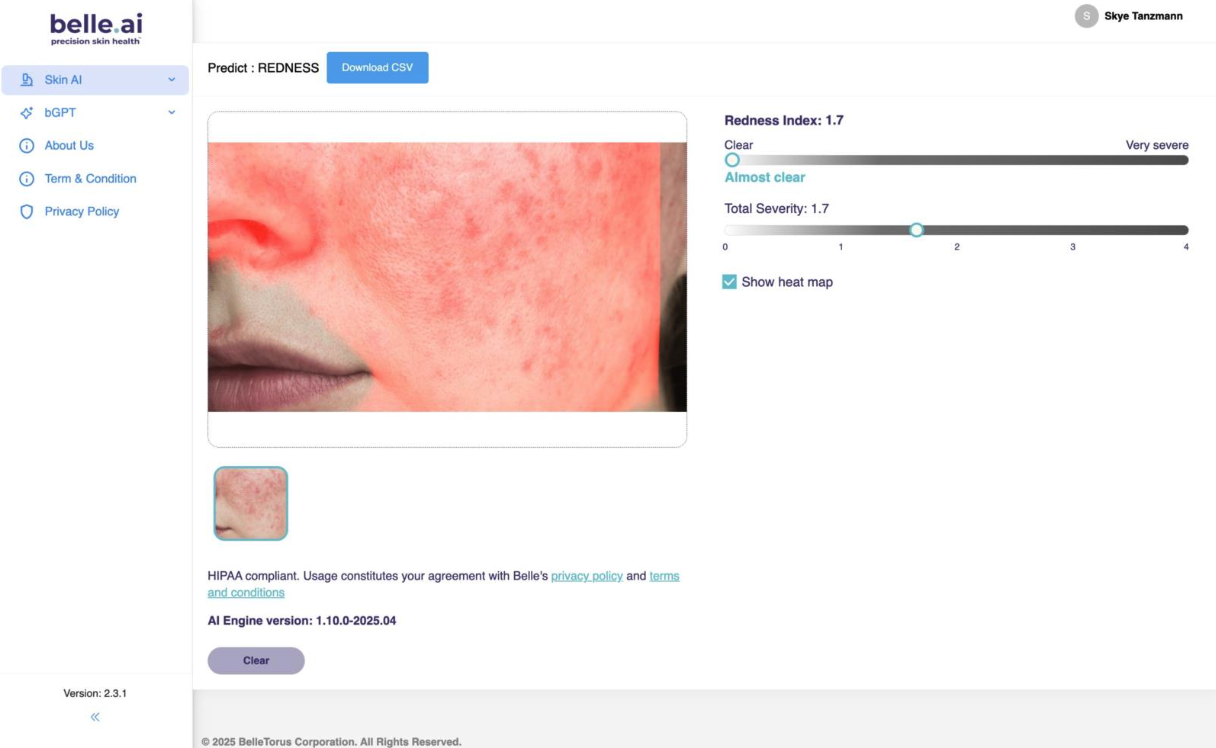Click the bGPT sparkle icon
This screenshot has height=748, width=1216.
click(x=27, y=113)
